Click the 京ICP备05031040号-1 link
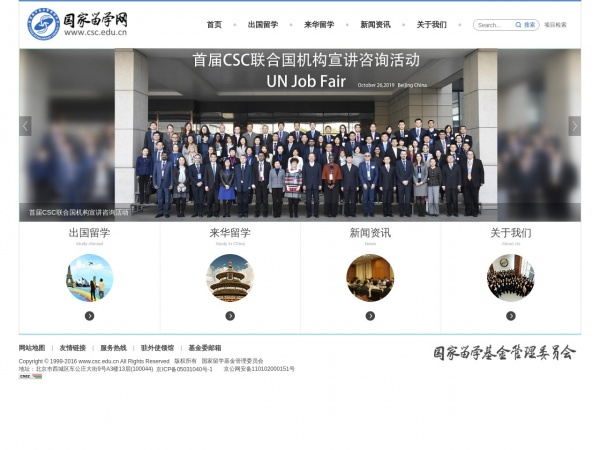Screen dimensions: 600x450 pyautogui.click(x=184, y=369)
